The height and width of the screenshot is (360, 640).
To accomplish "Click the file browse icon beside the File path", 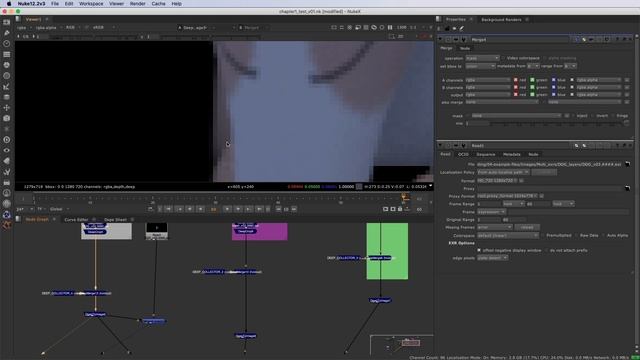I will click(627, 164).
